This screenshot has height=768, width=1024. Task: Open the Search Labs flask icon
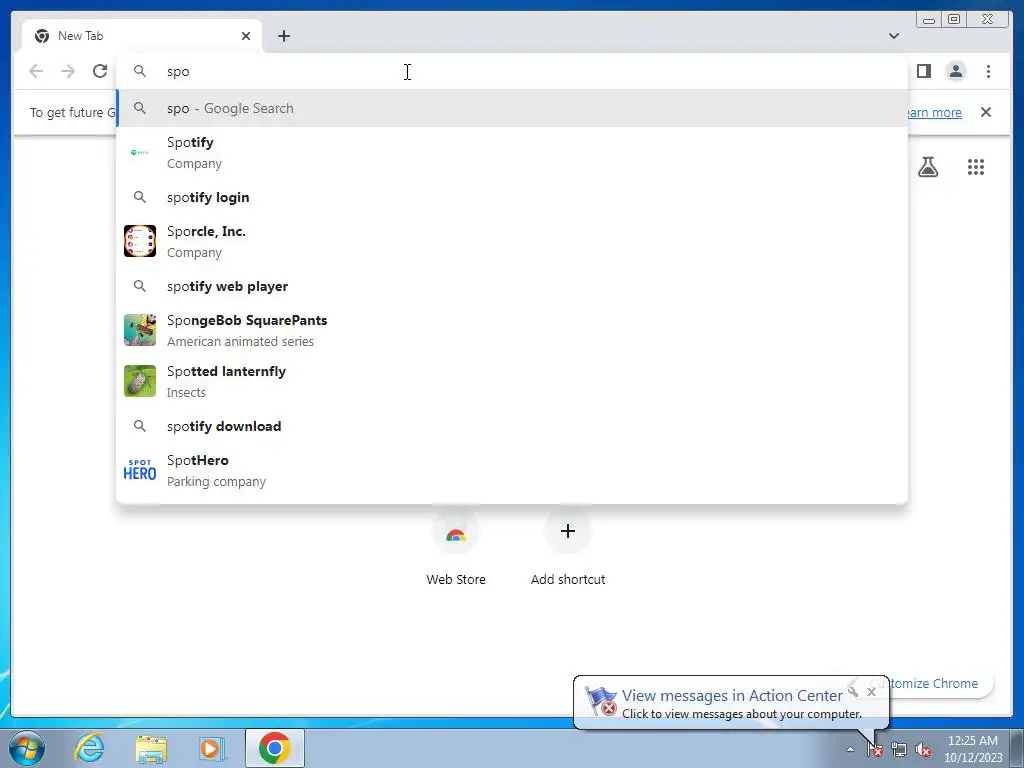click(928, 167)
